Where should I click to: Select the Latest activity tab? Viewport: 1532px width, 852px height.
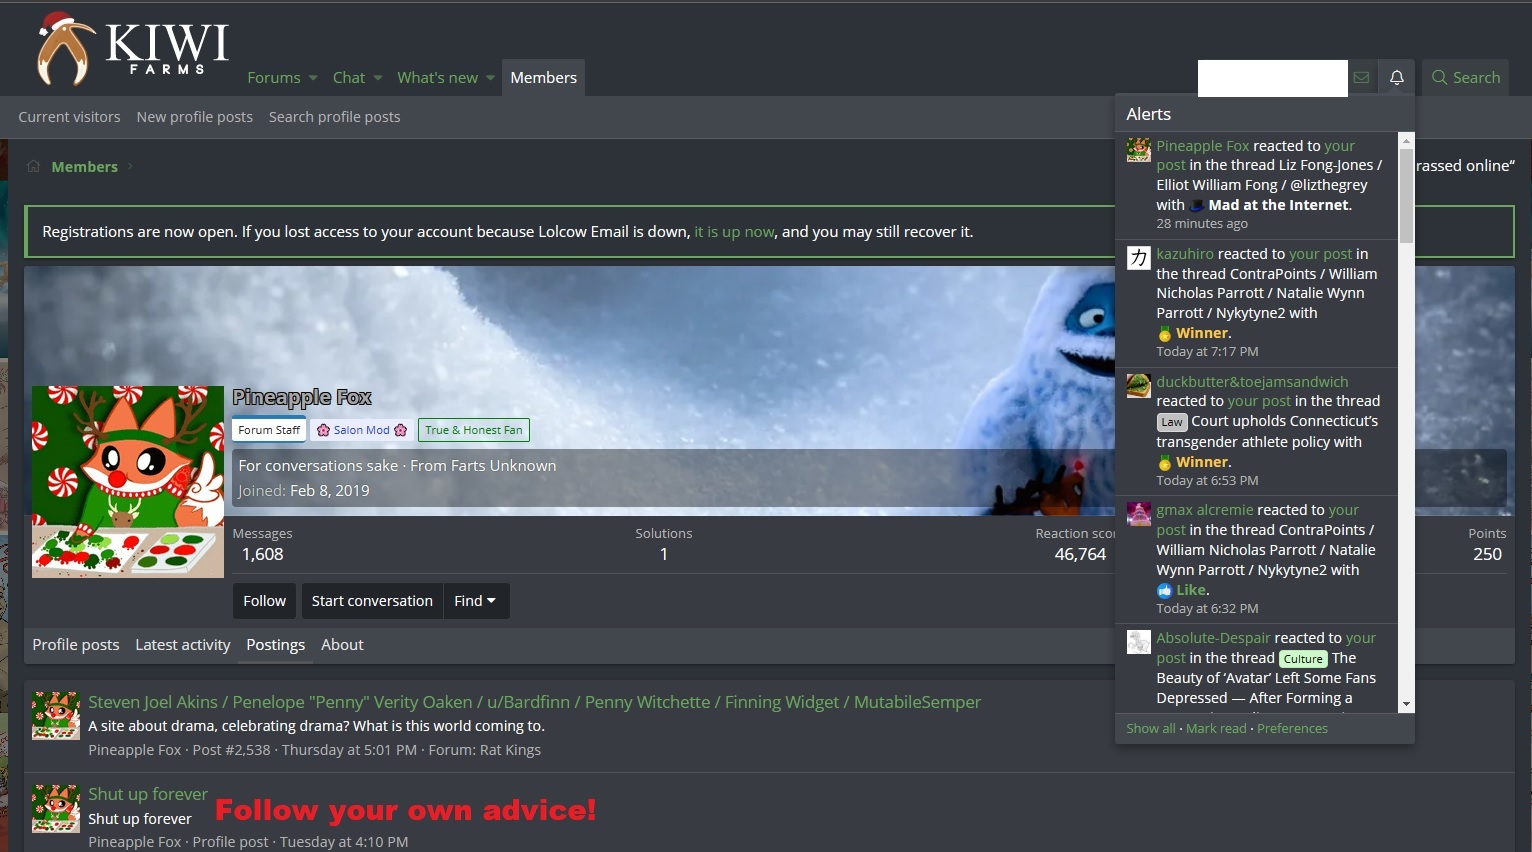coord(183,645)
